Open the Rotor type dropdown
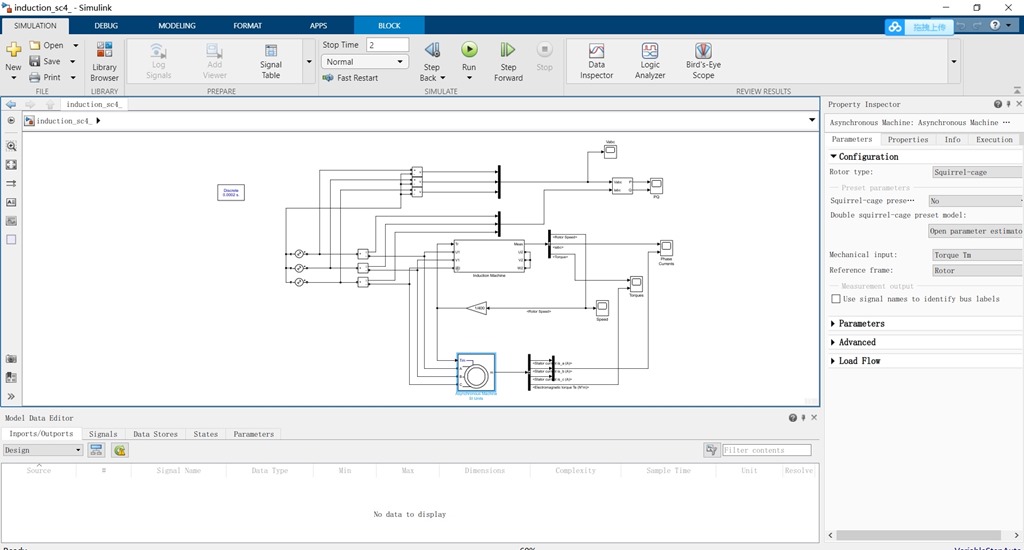This screenshot has height=550, width=1024. [x=977, y=172]
